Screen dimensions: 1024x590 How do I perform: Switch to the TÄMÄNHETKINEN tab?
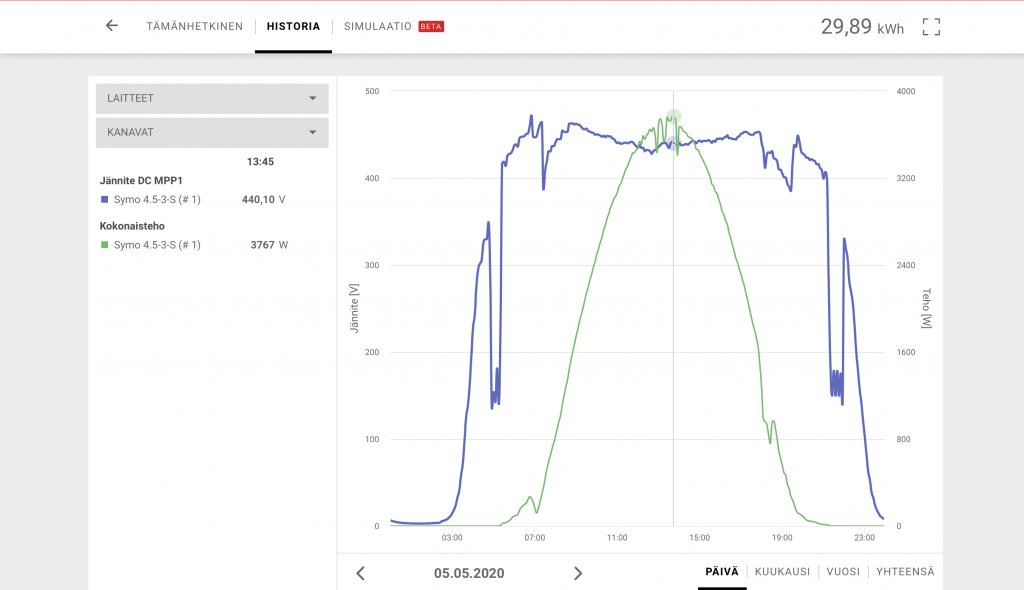(194, 27)
